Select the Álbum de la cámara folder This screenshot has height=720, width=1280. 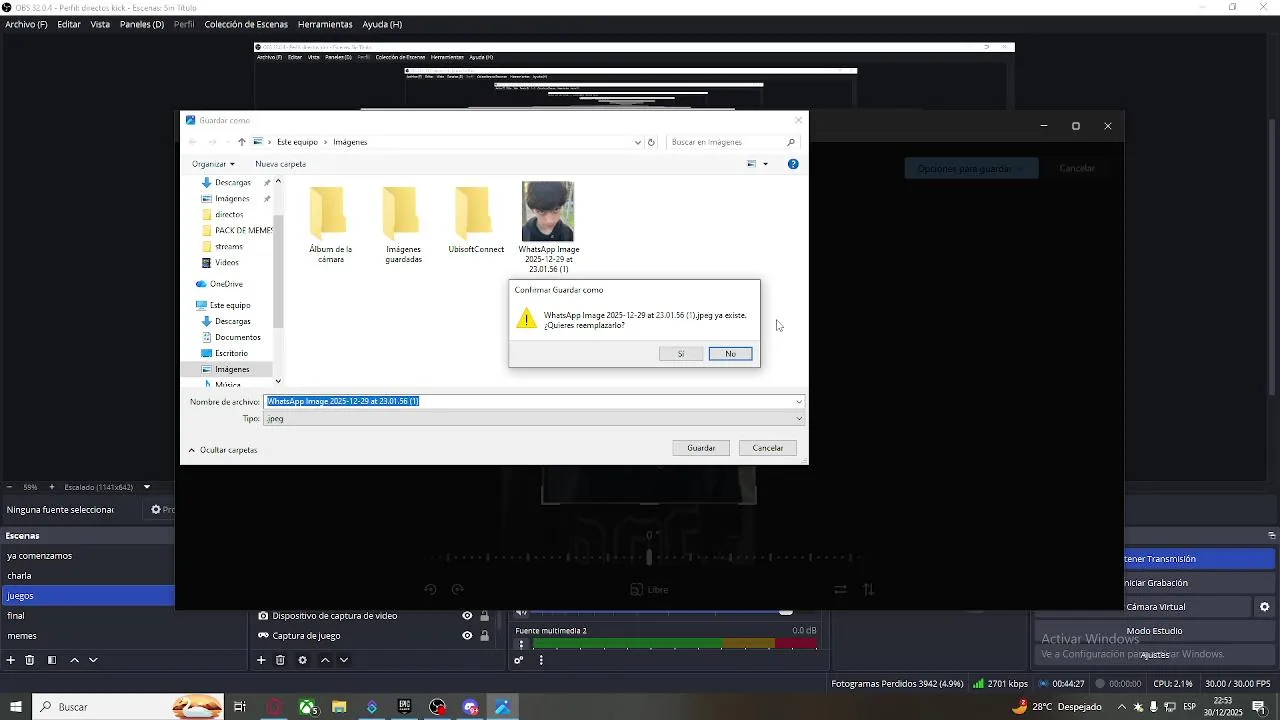click(x=330, y=223)
